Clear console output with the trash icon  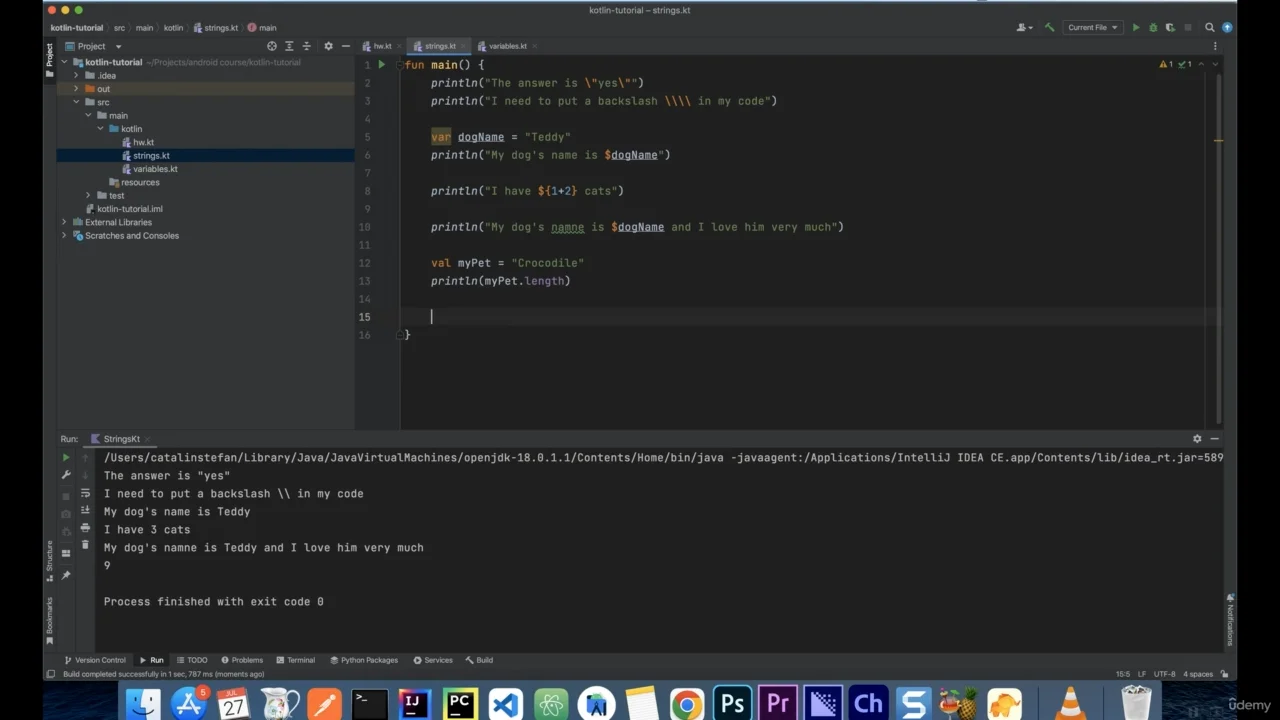(85, 546)
